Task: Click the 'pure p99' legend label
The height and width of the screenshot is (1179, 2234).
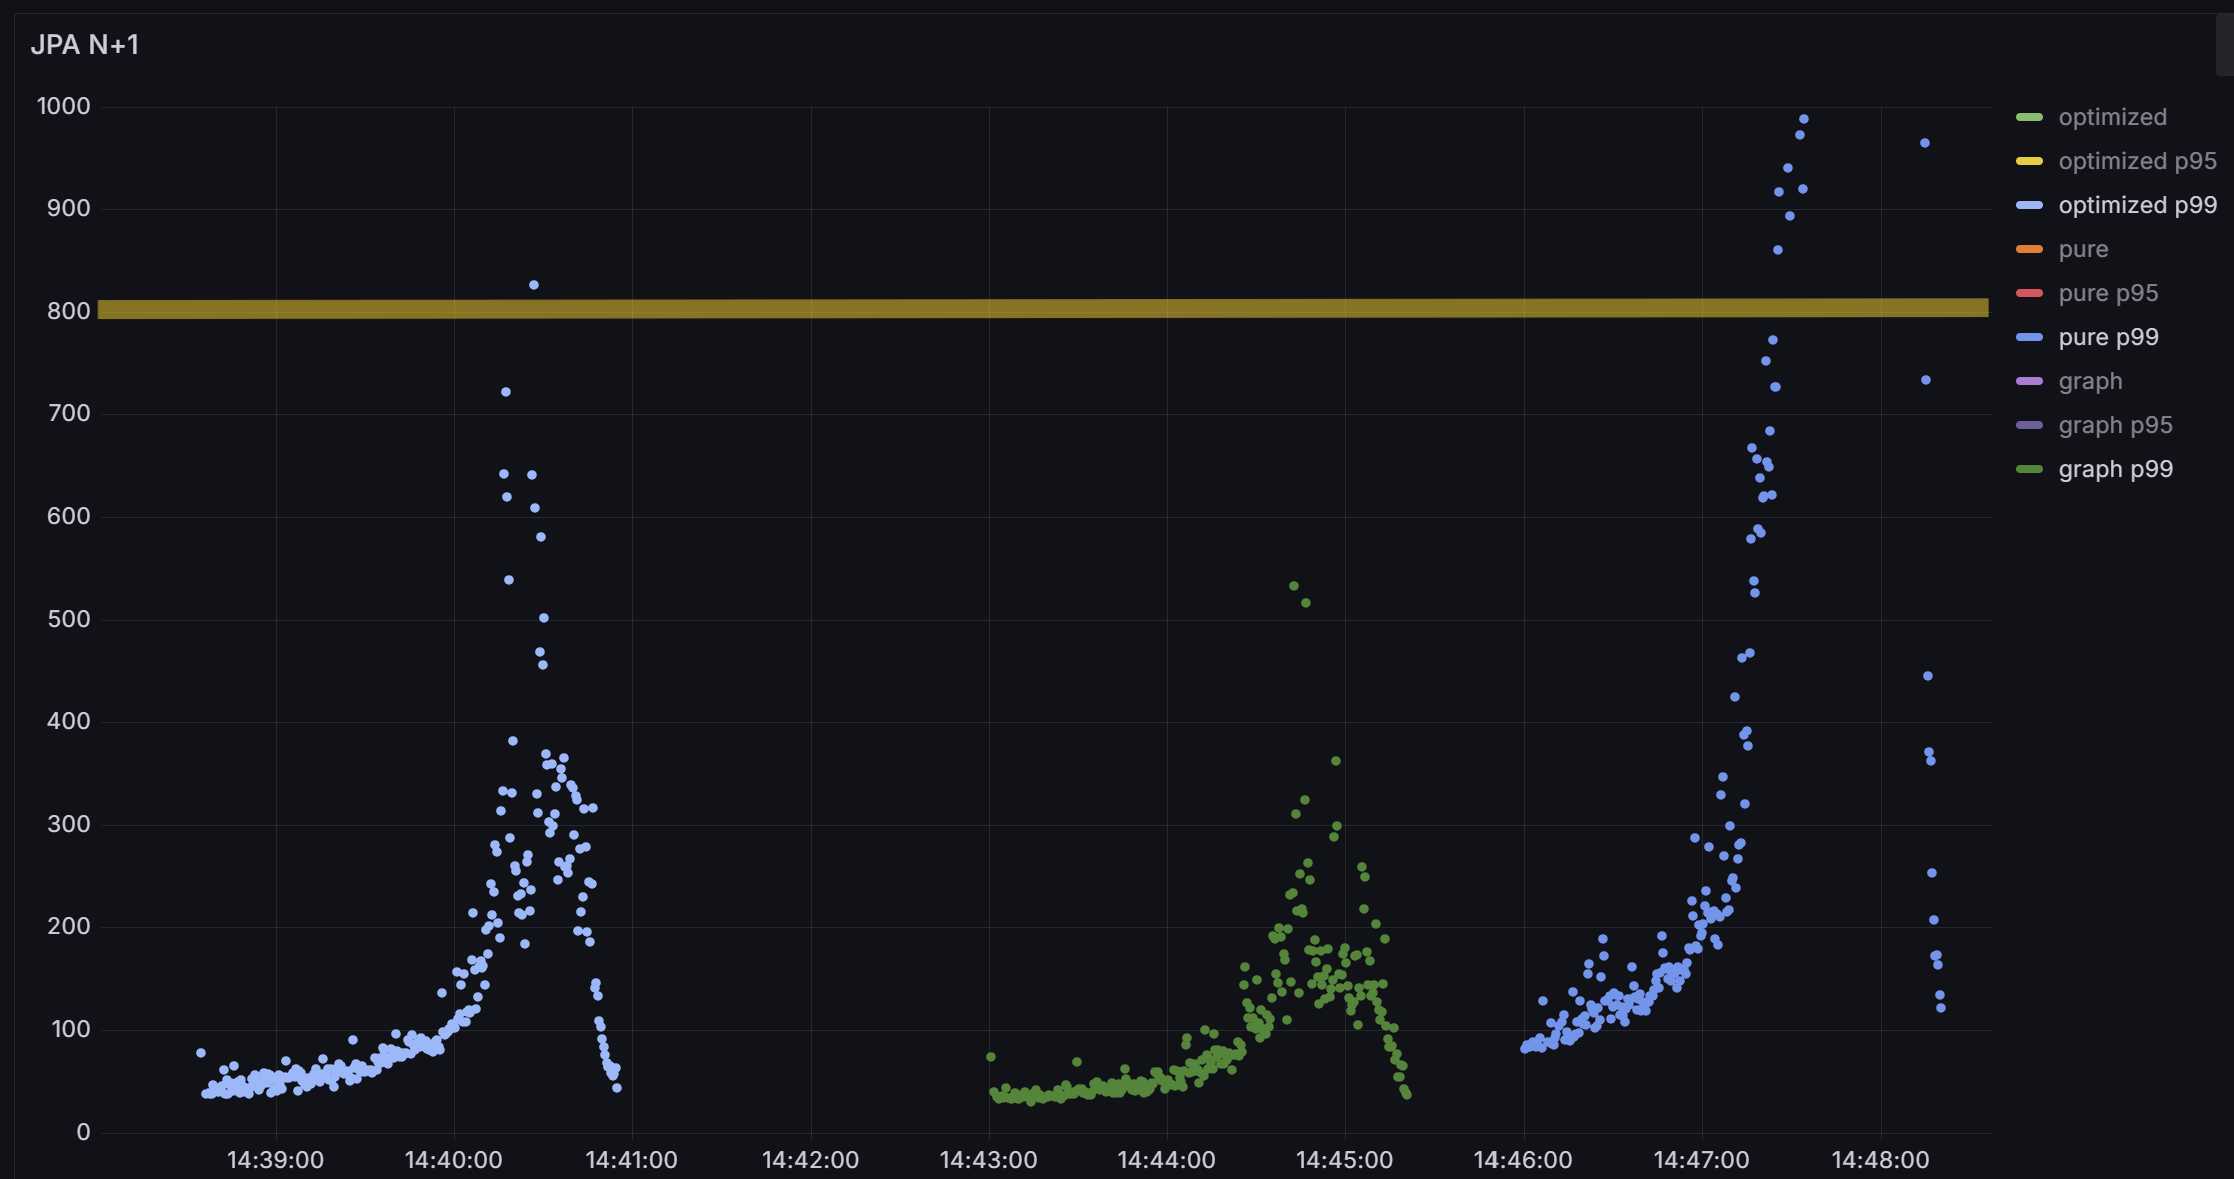Action: [2107, 337]
